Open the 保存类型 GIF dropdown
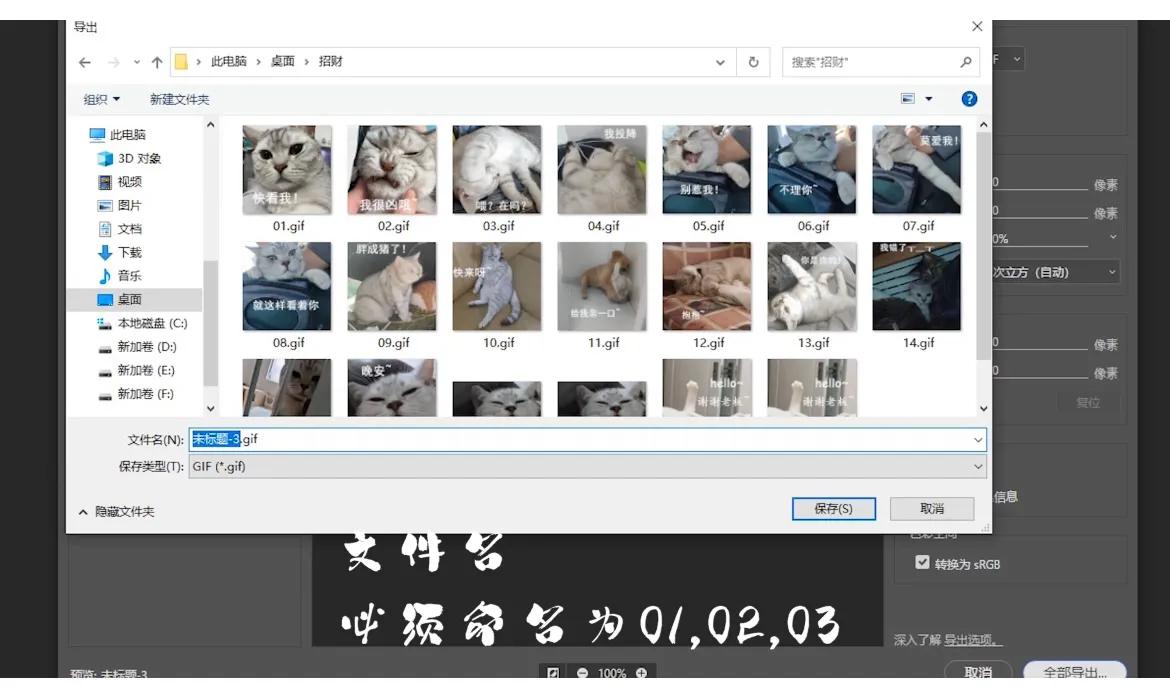The image size is (1170, 690). (x=977, y=465)
